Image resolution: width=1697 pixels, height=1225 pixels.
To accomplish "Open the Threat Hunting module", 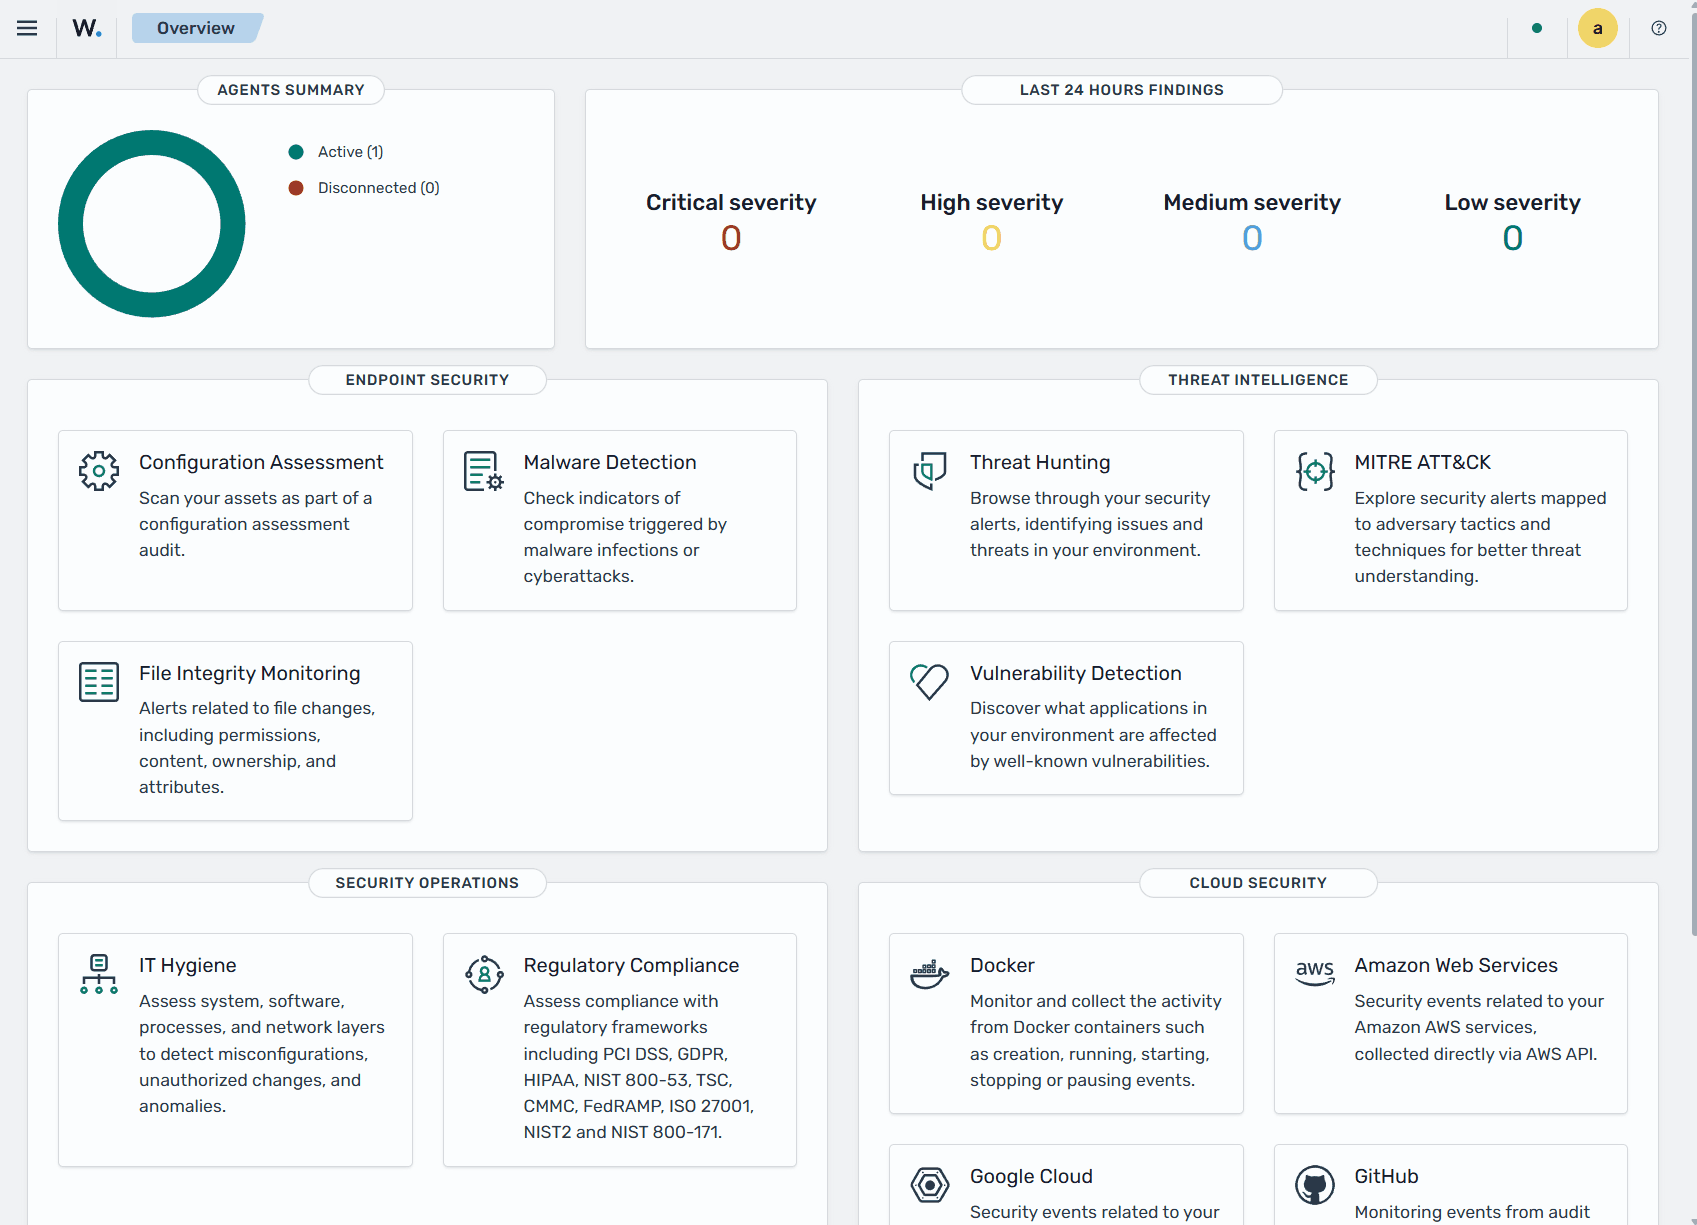I will [x=1066, y=520].
